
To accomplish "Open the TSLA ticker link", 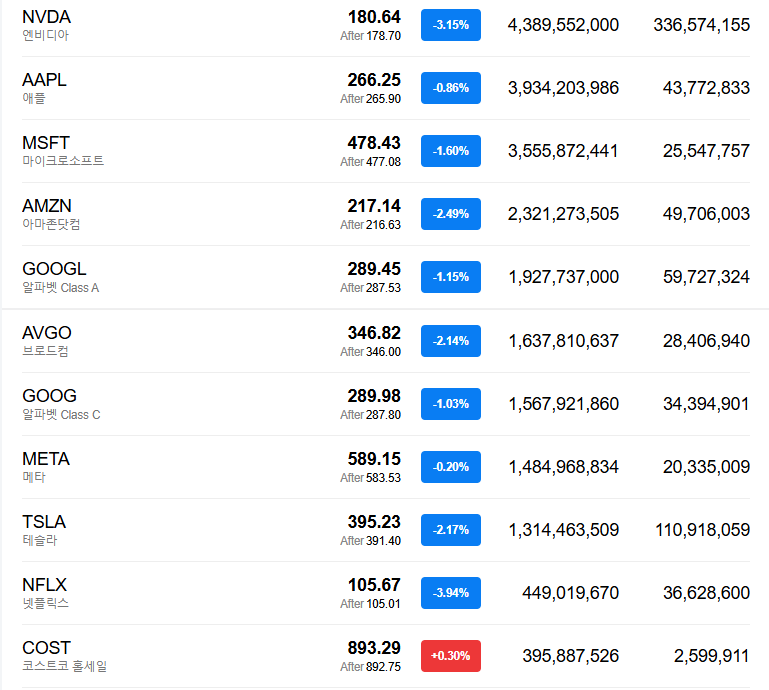I will pyautogui.click(x=44, y=522).
